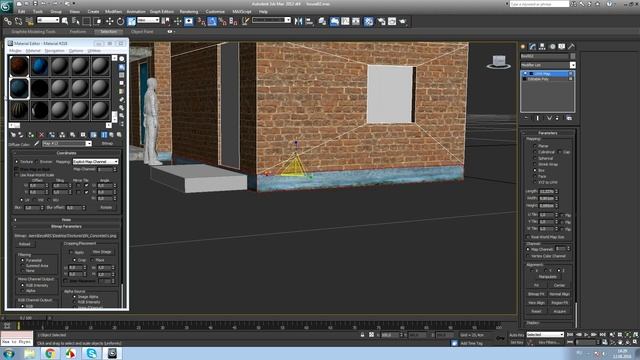Open Skype from the taskbar
Screen dimensions: 640x360
coord(91,353)
